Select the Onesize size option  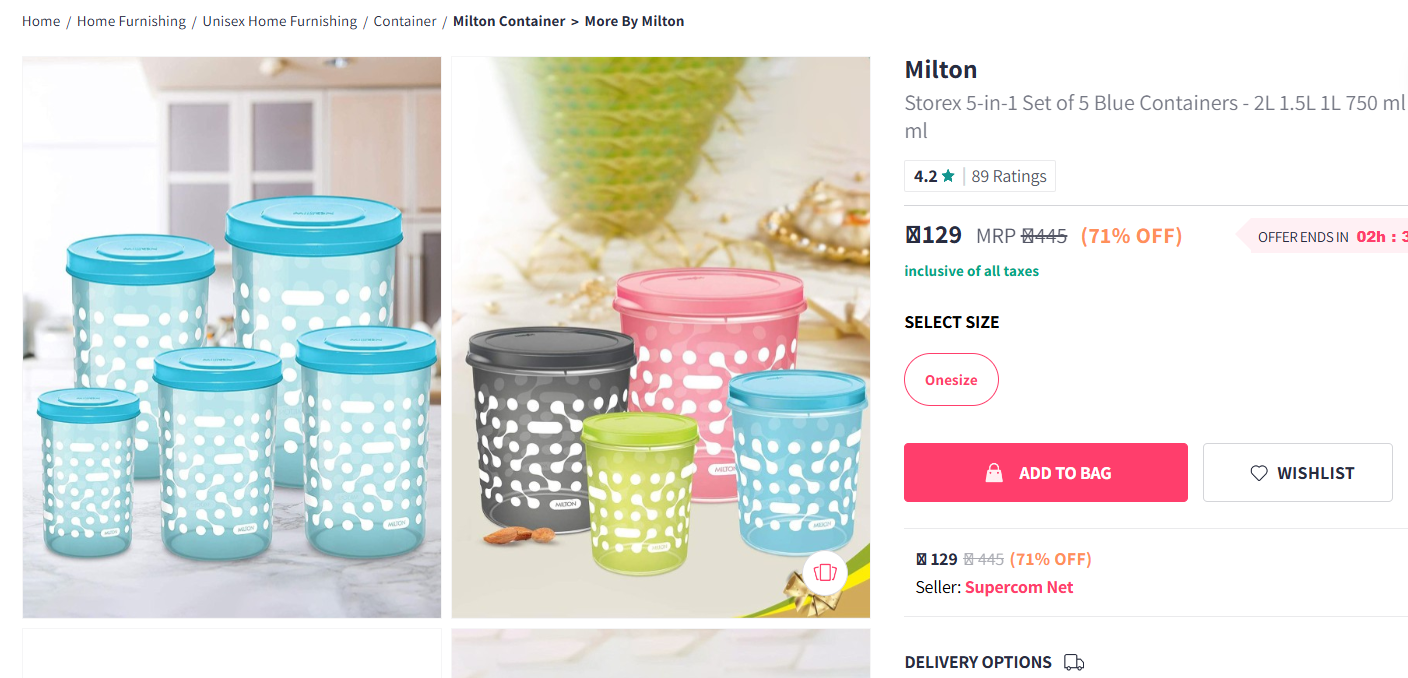951,380
